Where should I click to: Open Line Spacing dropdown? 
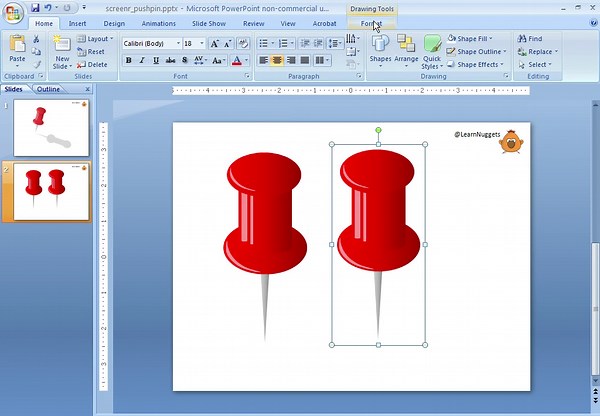click(x=335, y=43)
